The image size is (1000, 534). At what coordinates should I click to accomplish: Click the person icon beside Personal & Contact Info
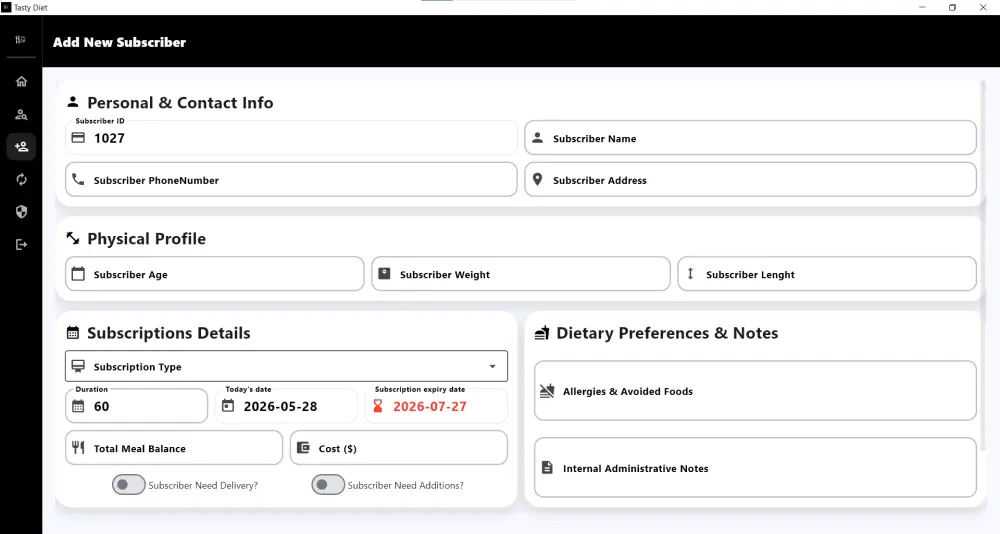pos(73,101)
